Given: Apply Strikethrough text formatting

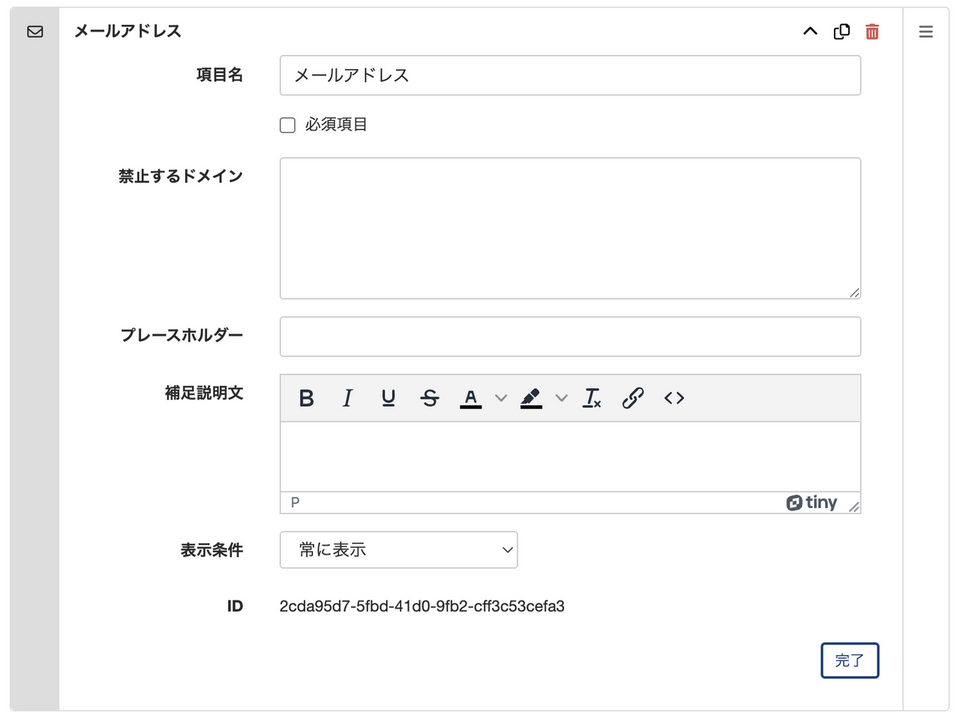Looking at the screenshot, I should (x=430, y=398).
